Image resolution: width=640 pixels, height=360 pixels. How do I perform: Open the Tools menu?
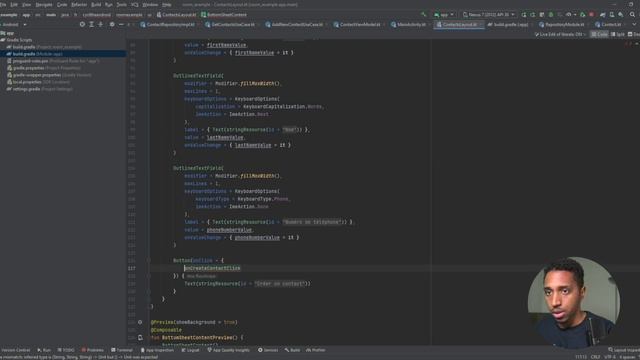tap(122, 4)
